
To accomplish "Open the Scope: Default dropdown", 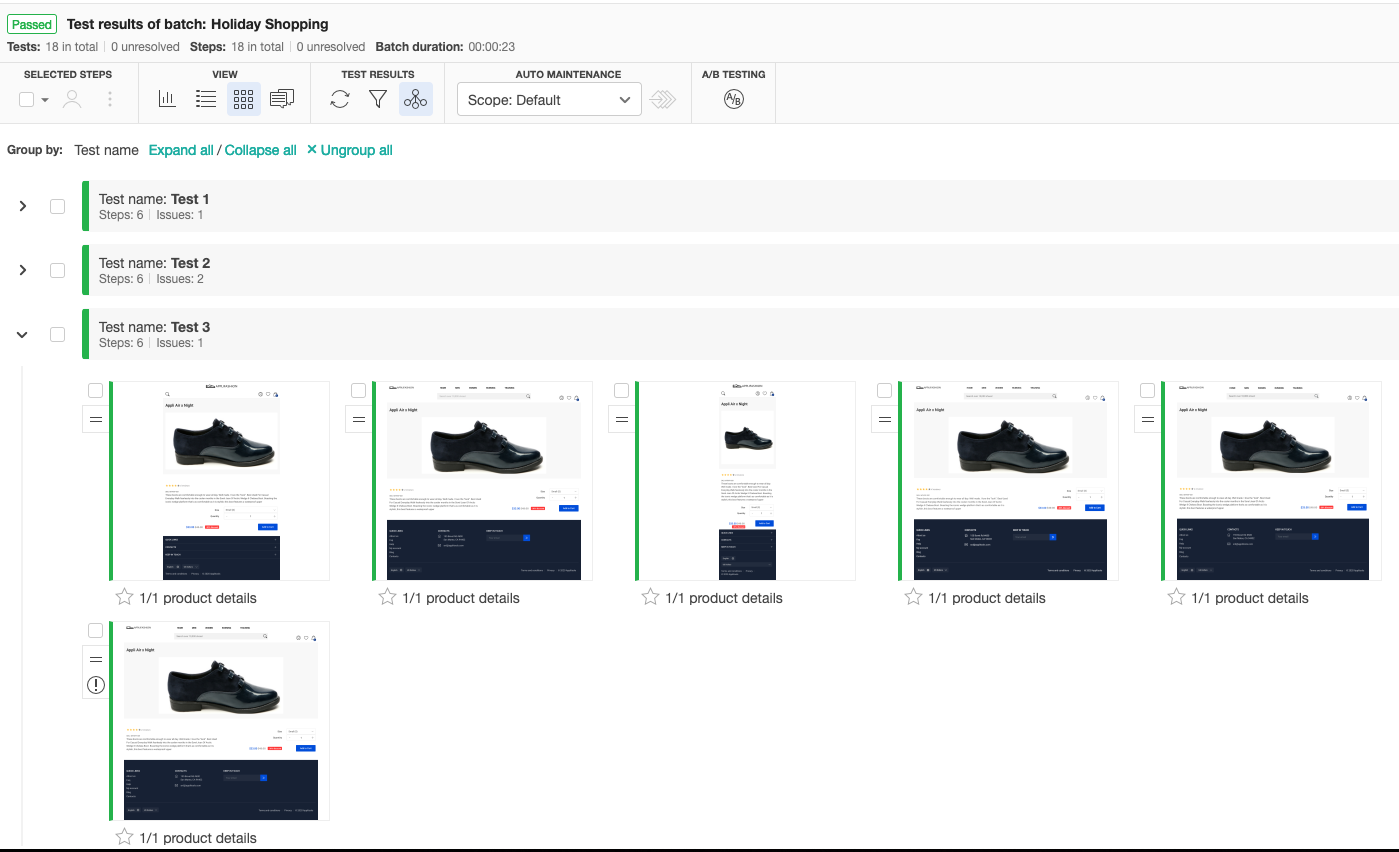I will [x=549, y=99].
